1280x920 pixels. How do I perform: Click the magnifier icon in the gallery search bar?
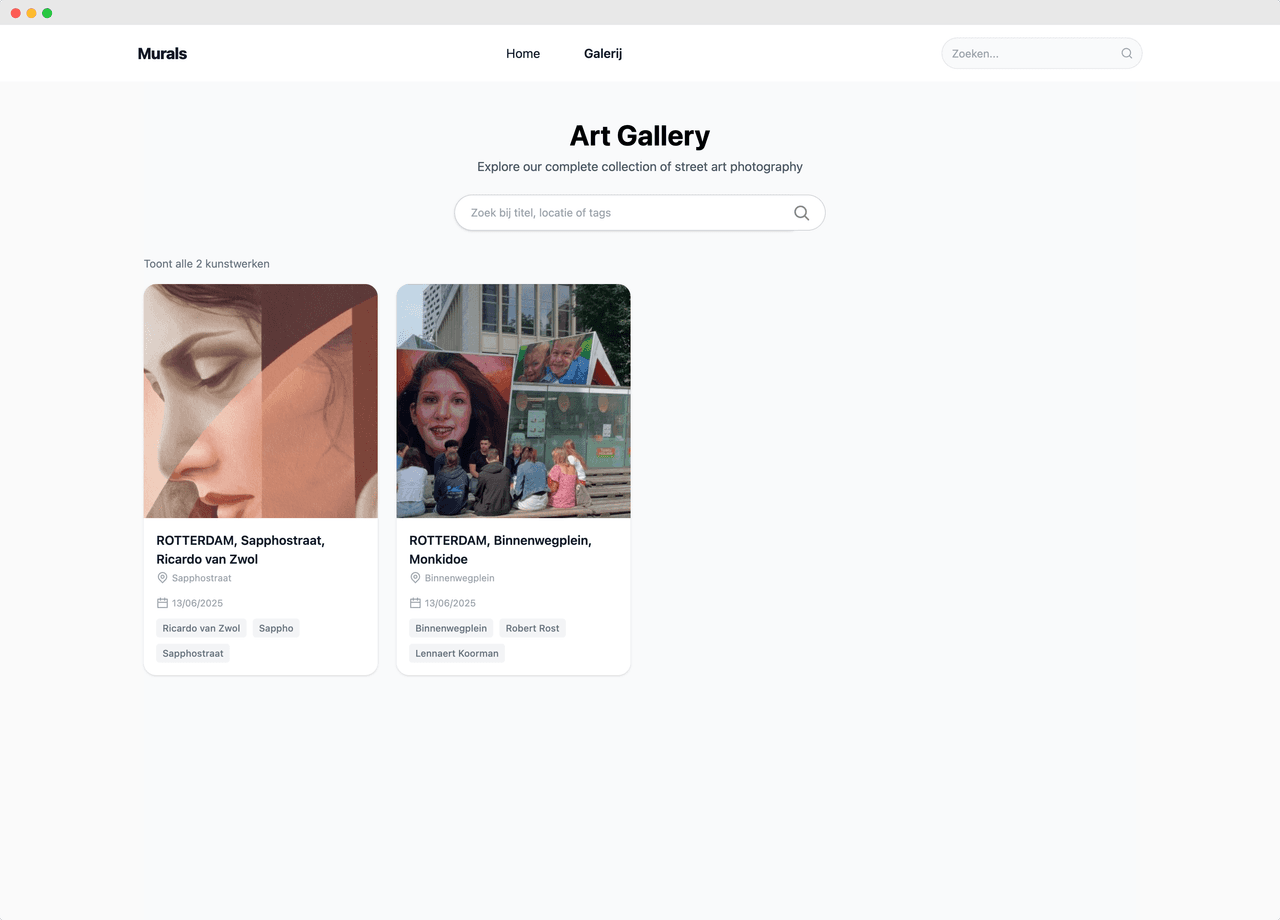click(801, 213)
